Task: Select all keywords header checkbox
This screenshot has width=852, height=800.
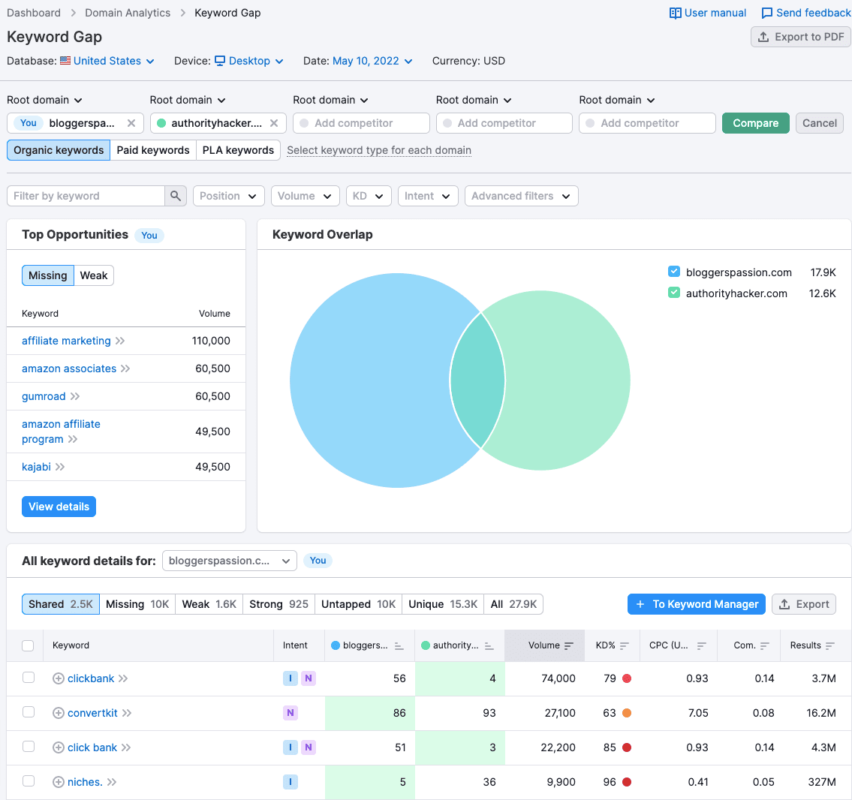Action: 28,646
